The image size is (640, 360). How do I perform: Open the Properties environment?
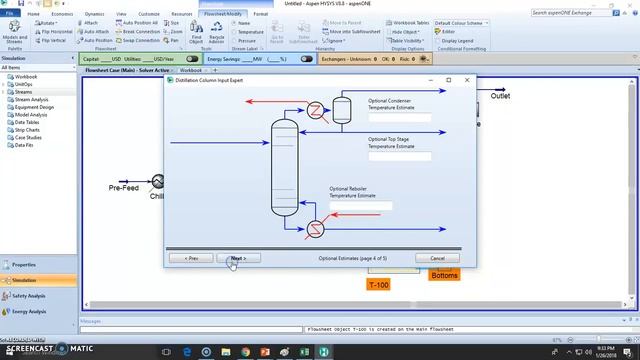(x=38, y=265)
